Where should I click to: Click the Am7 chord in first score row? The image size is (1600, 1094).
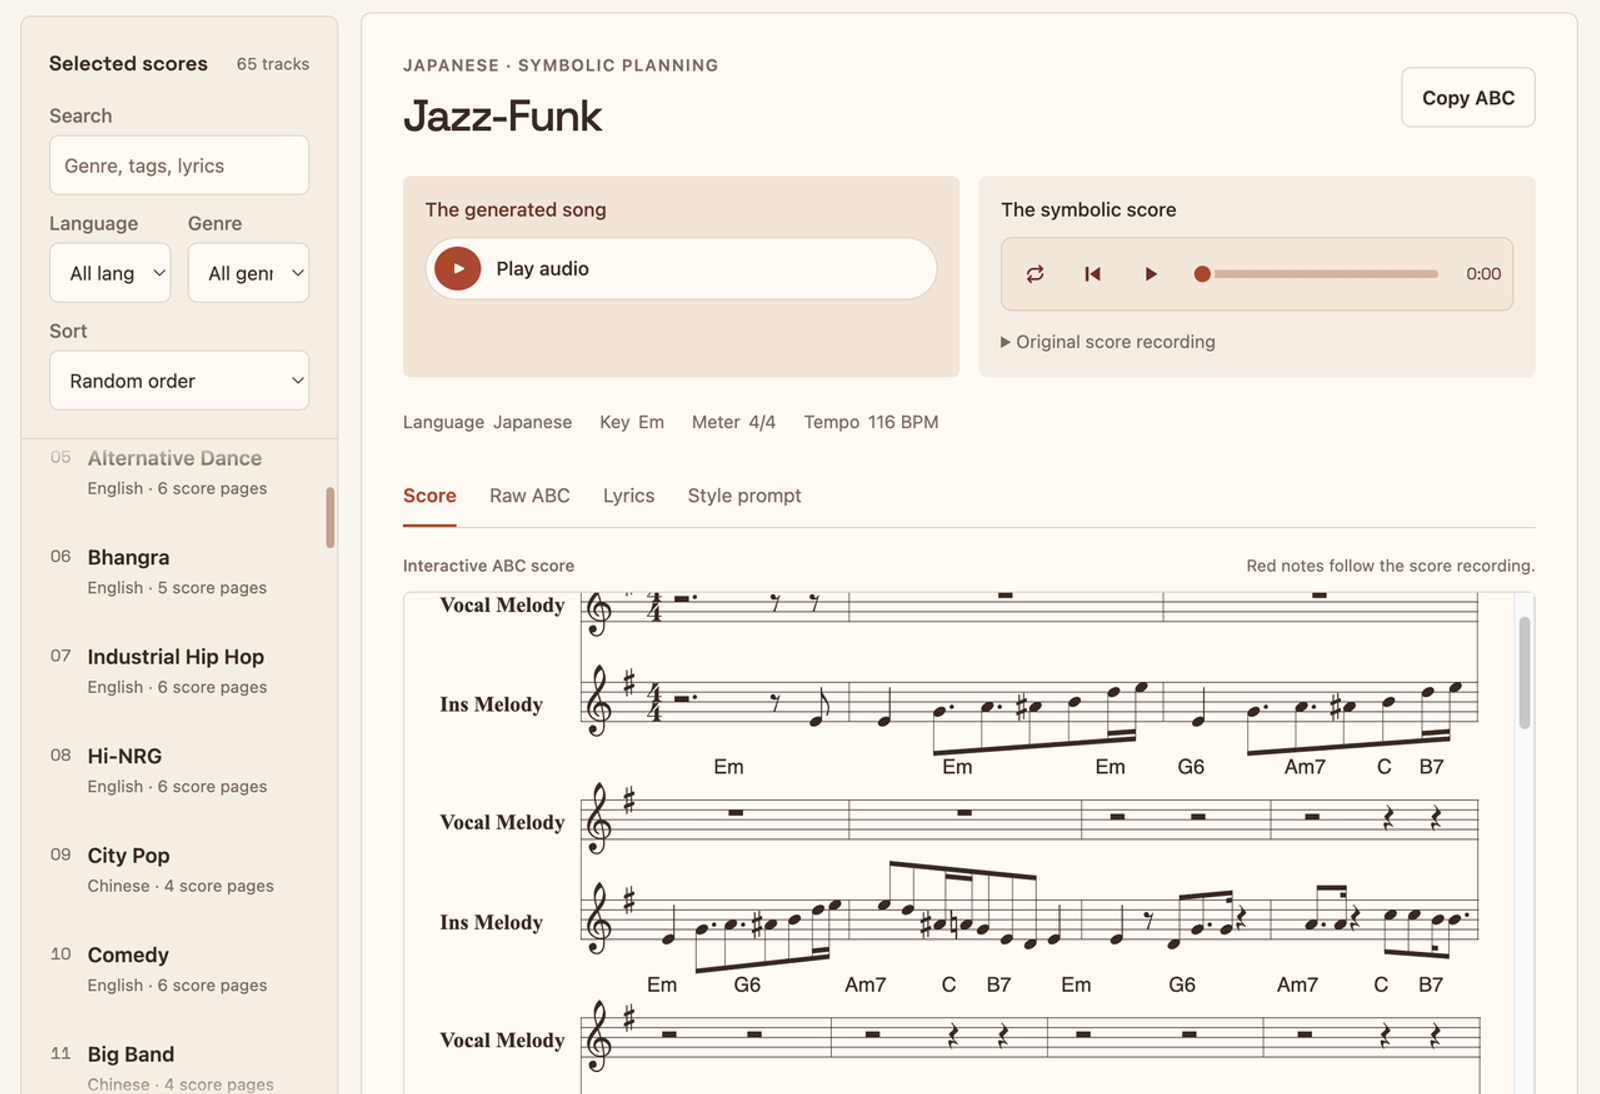(x=1305, y=767)
